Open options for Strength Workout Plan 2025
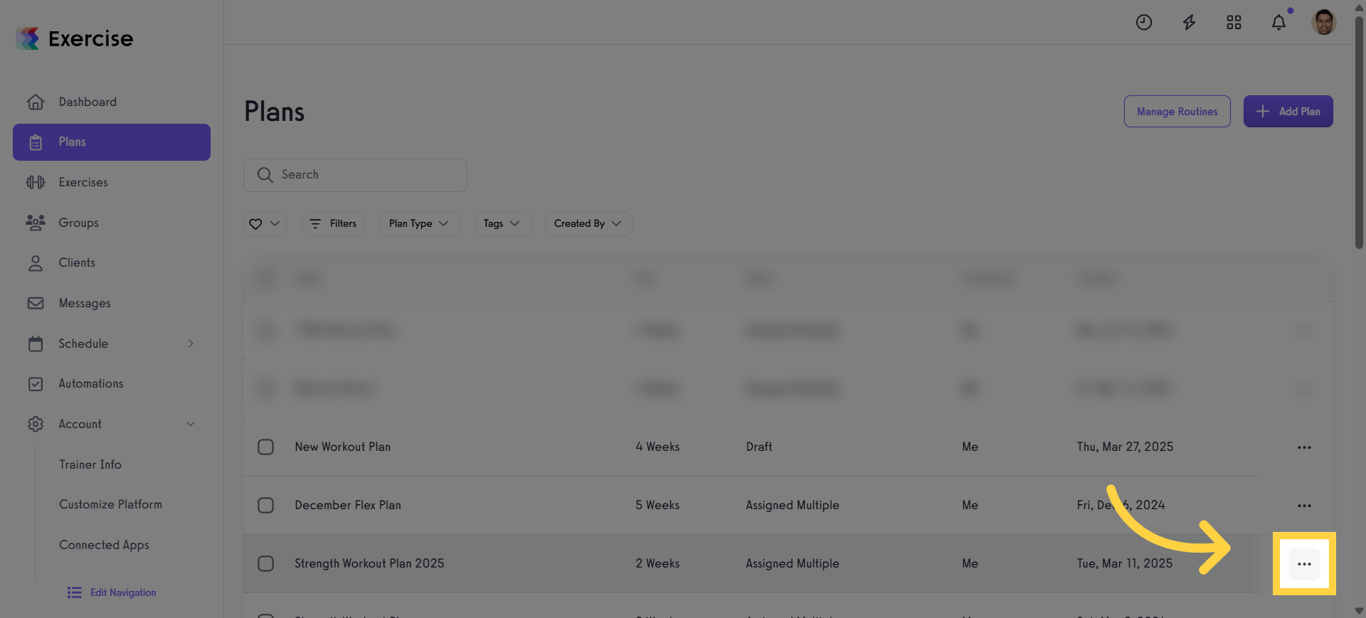 (1304, 564)
